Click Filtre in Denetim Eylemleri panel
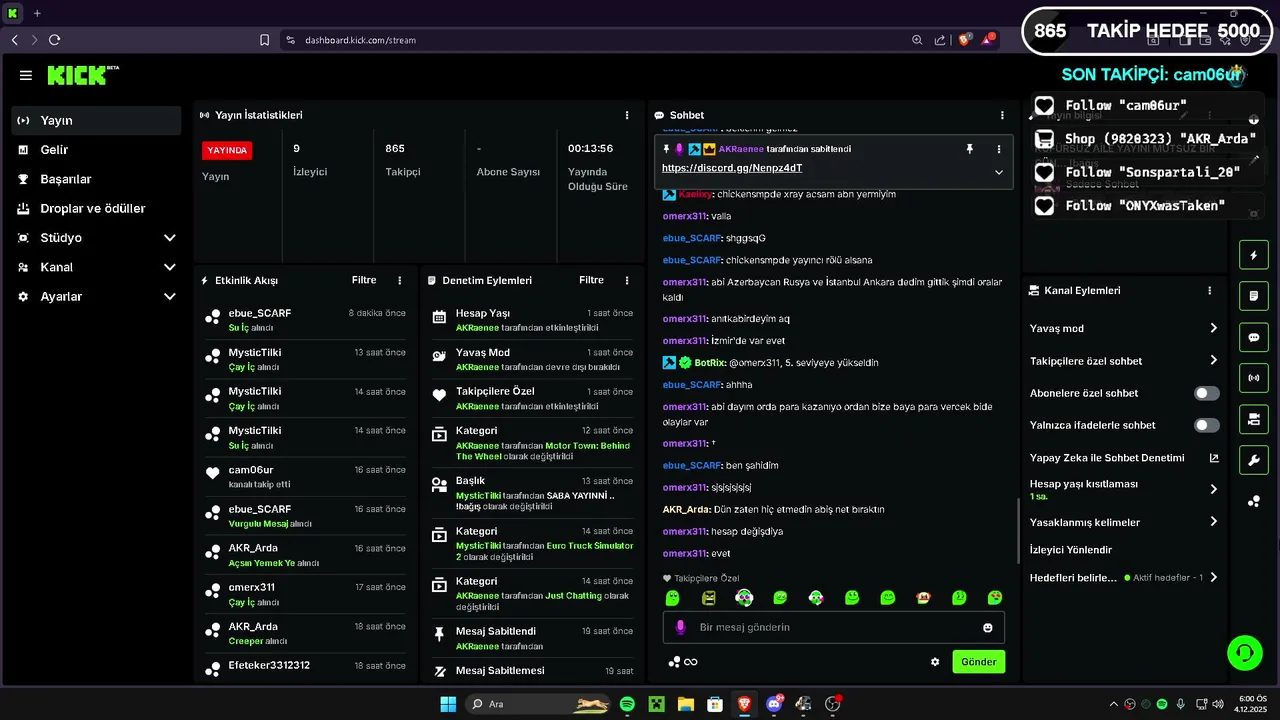 591,280
